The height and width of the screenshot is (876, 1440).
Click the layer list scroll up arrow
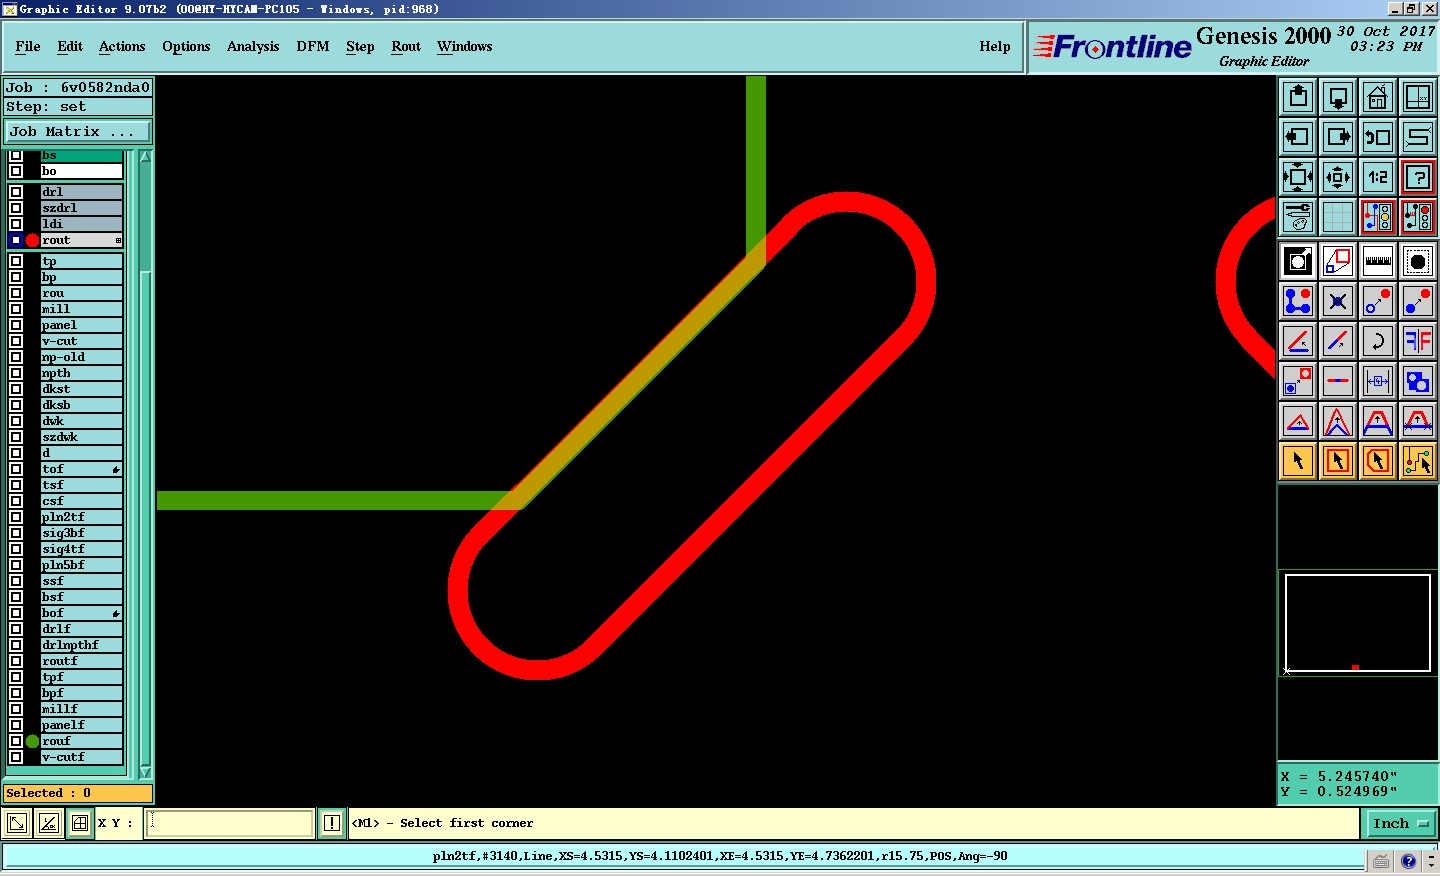(145, 157)
